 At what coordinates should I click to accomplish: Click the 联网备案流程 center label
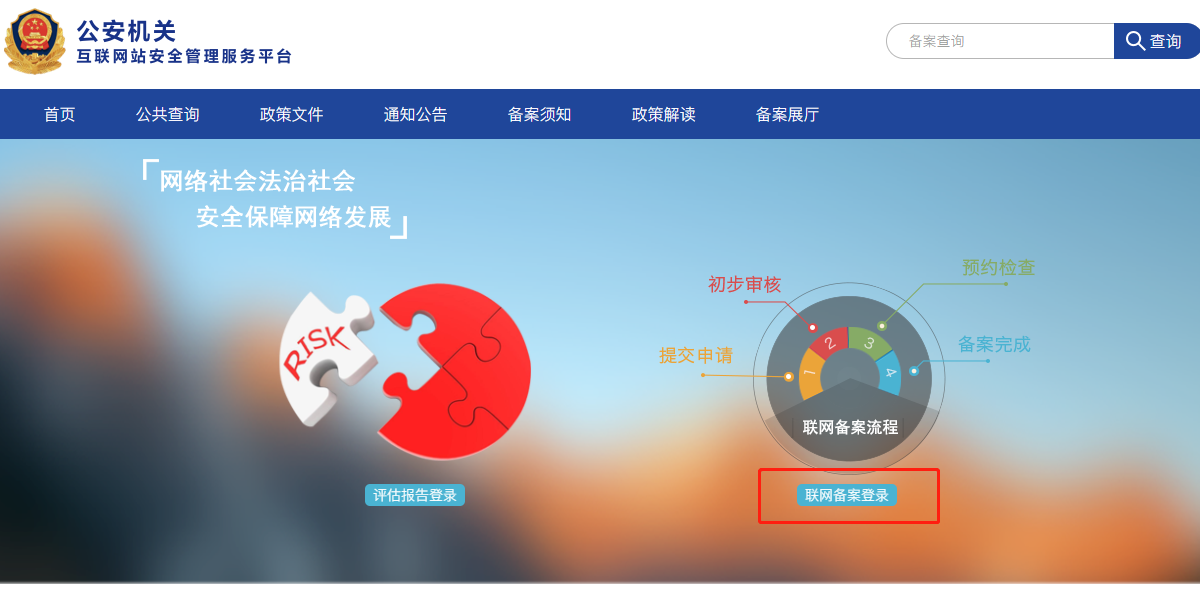pos(850,427)
